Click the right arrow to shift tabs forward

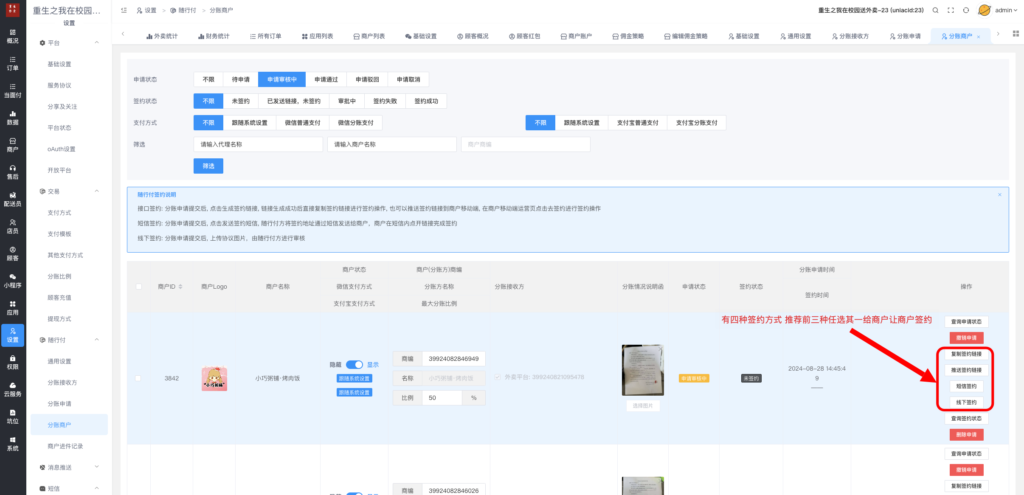pos(998,34)
